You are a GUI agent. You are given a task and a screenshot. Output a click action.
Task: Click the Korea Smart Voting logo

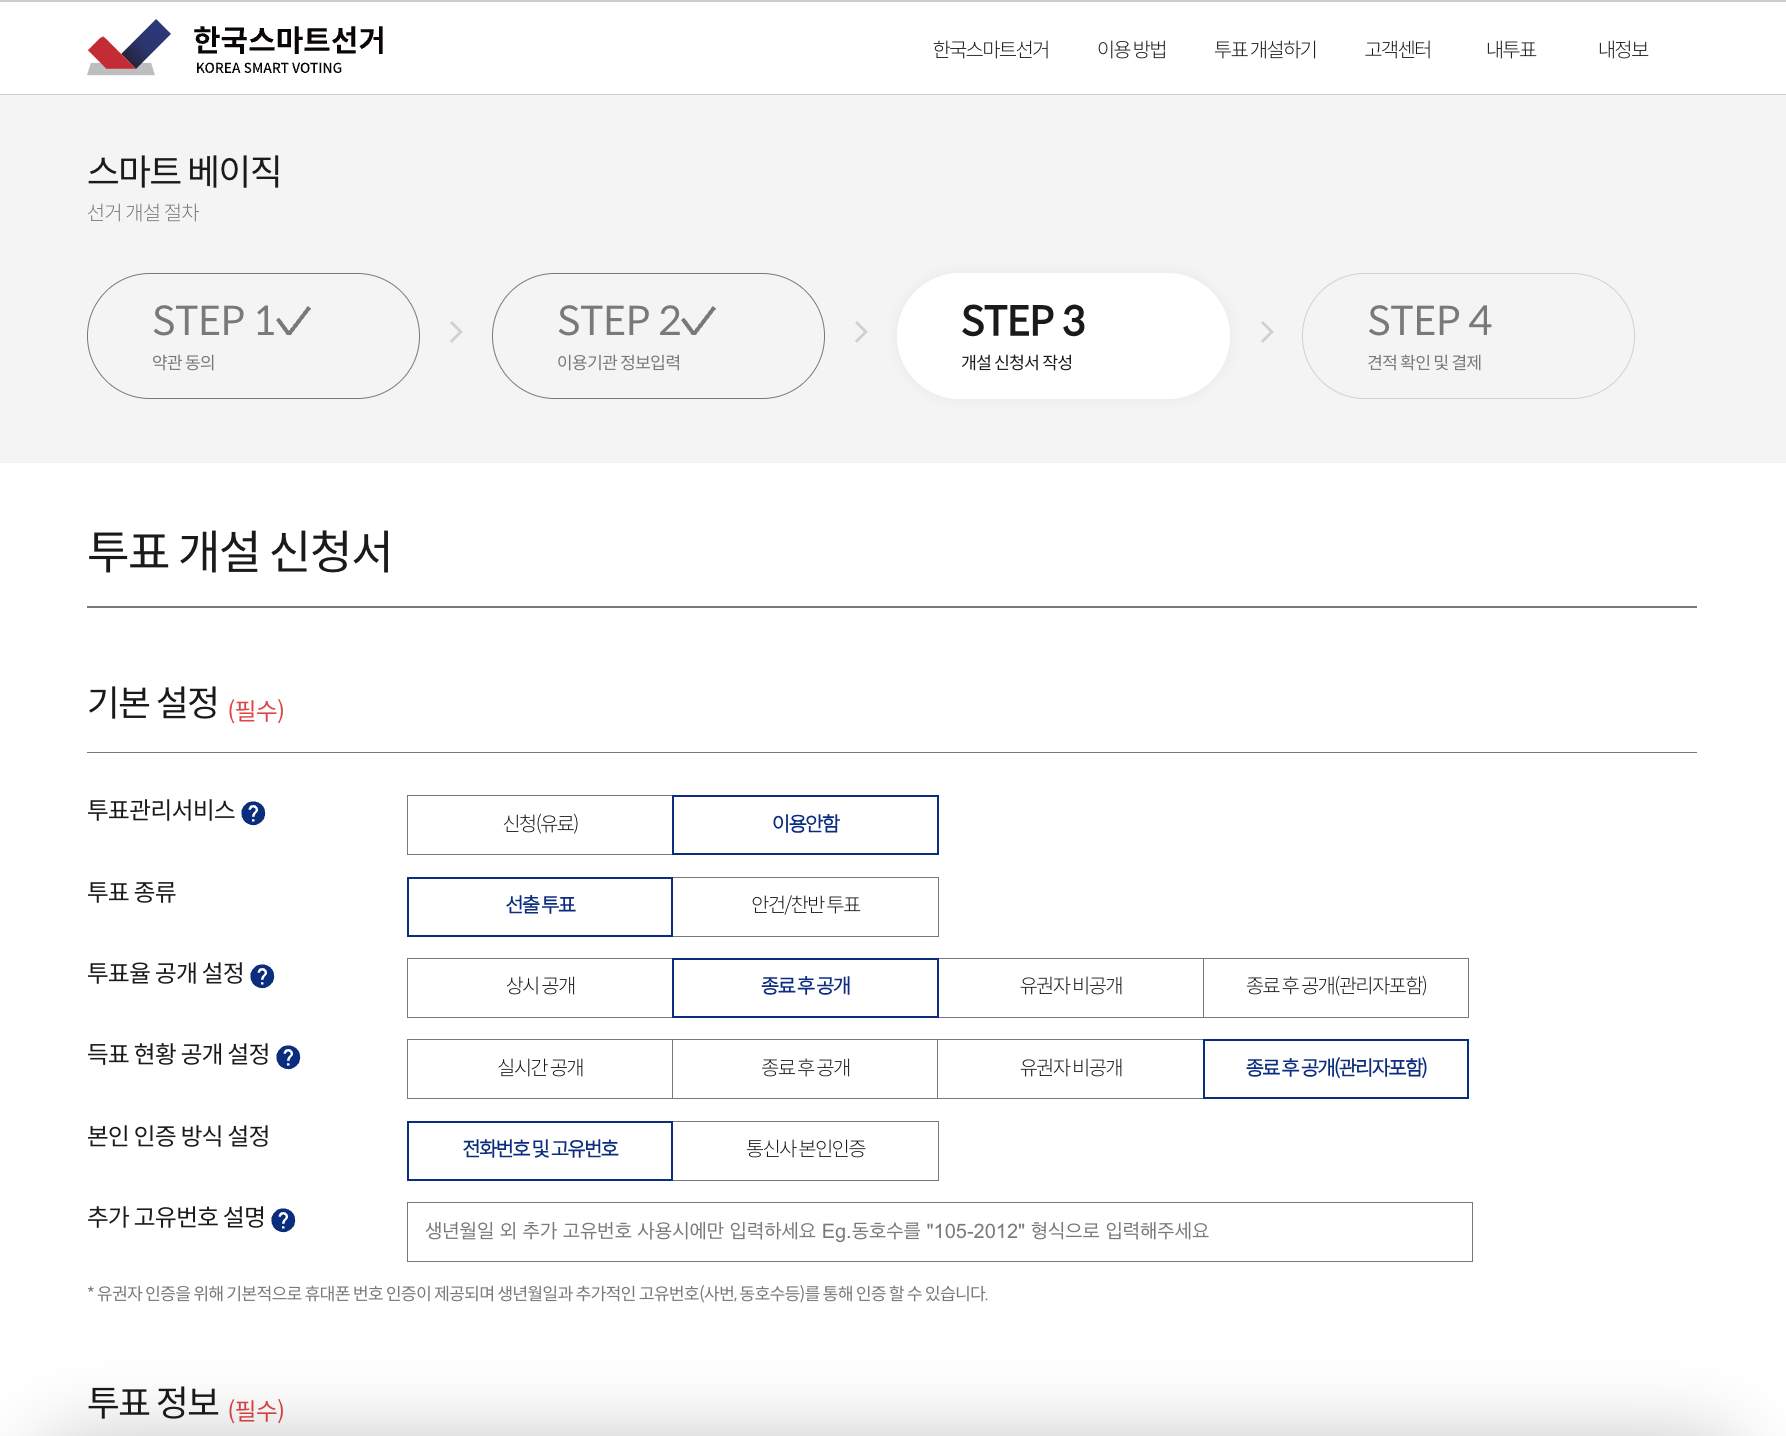click(236, 47)
